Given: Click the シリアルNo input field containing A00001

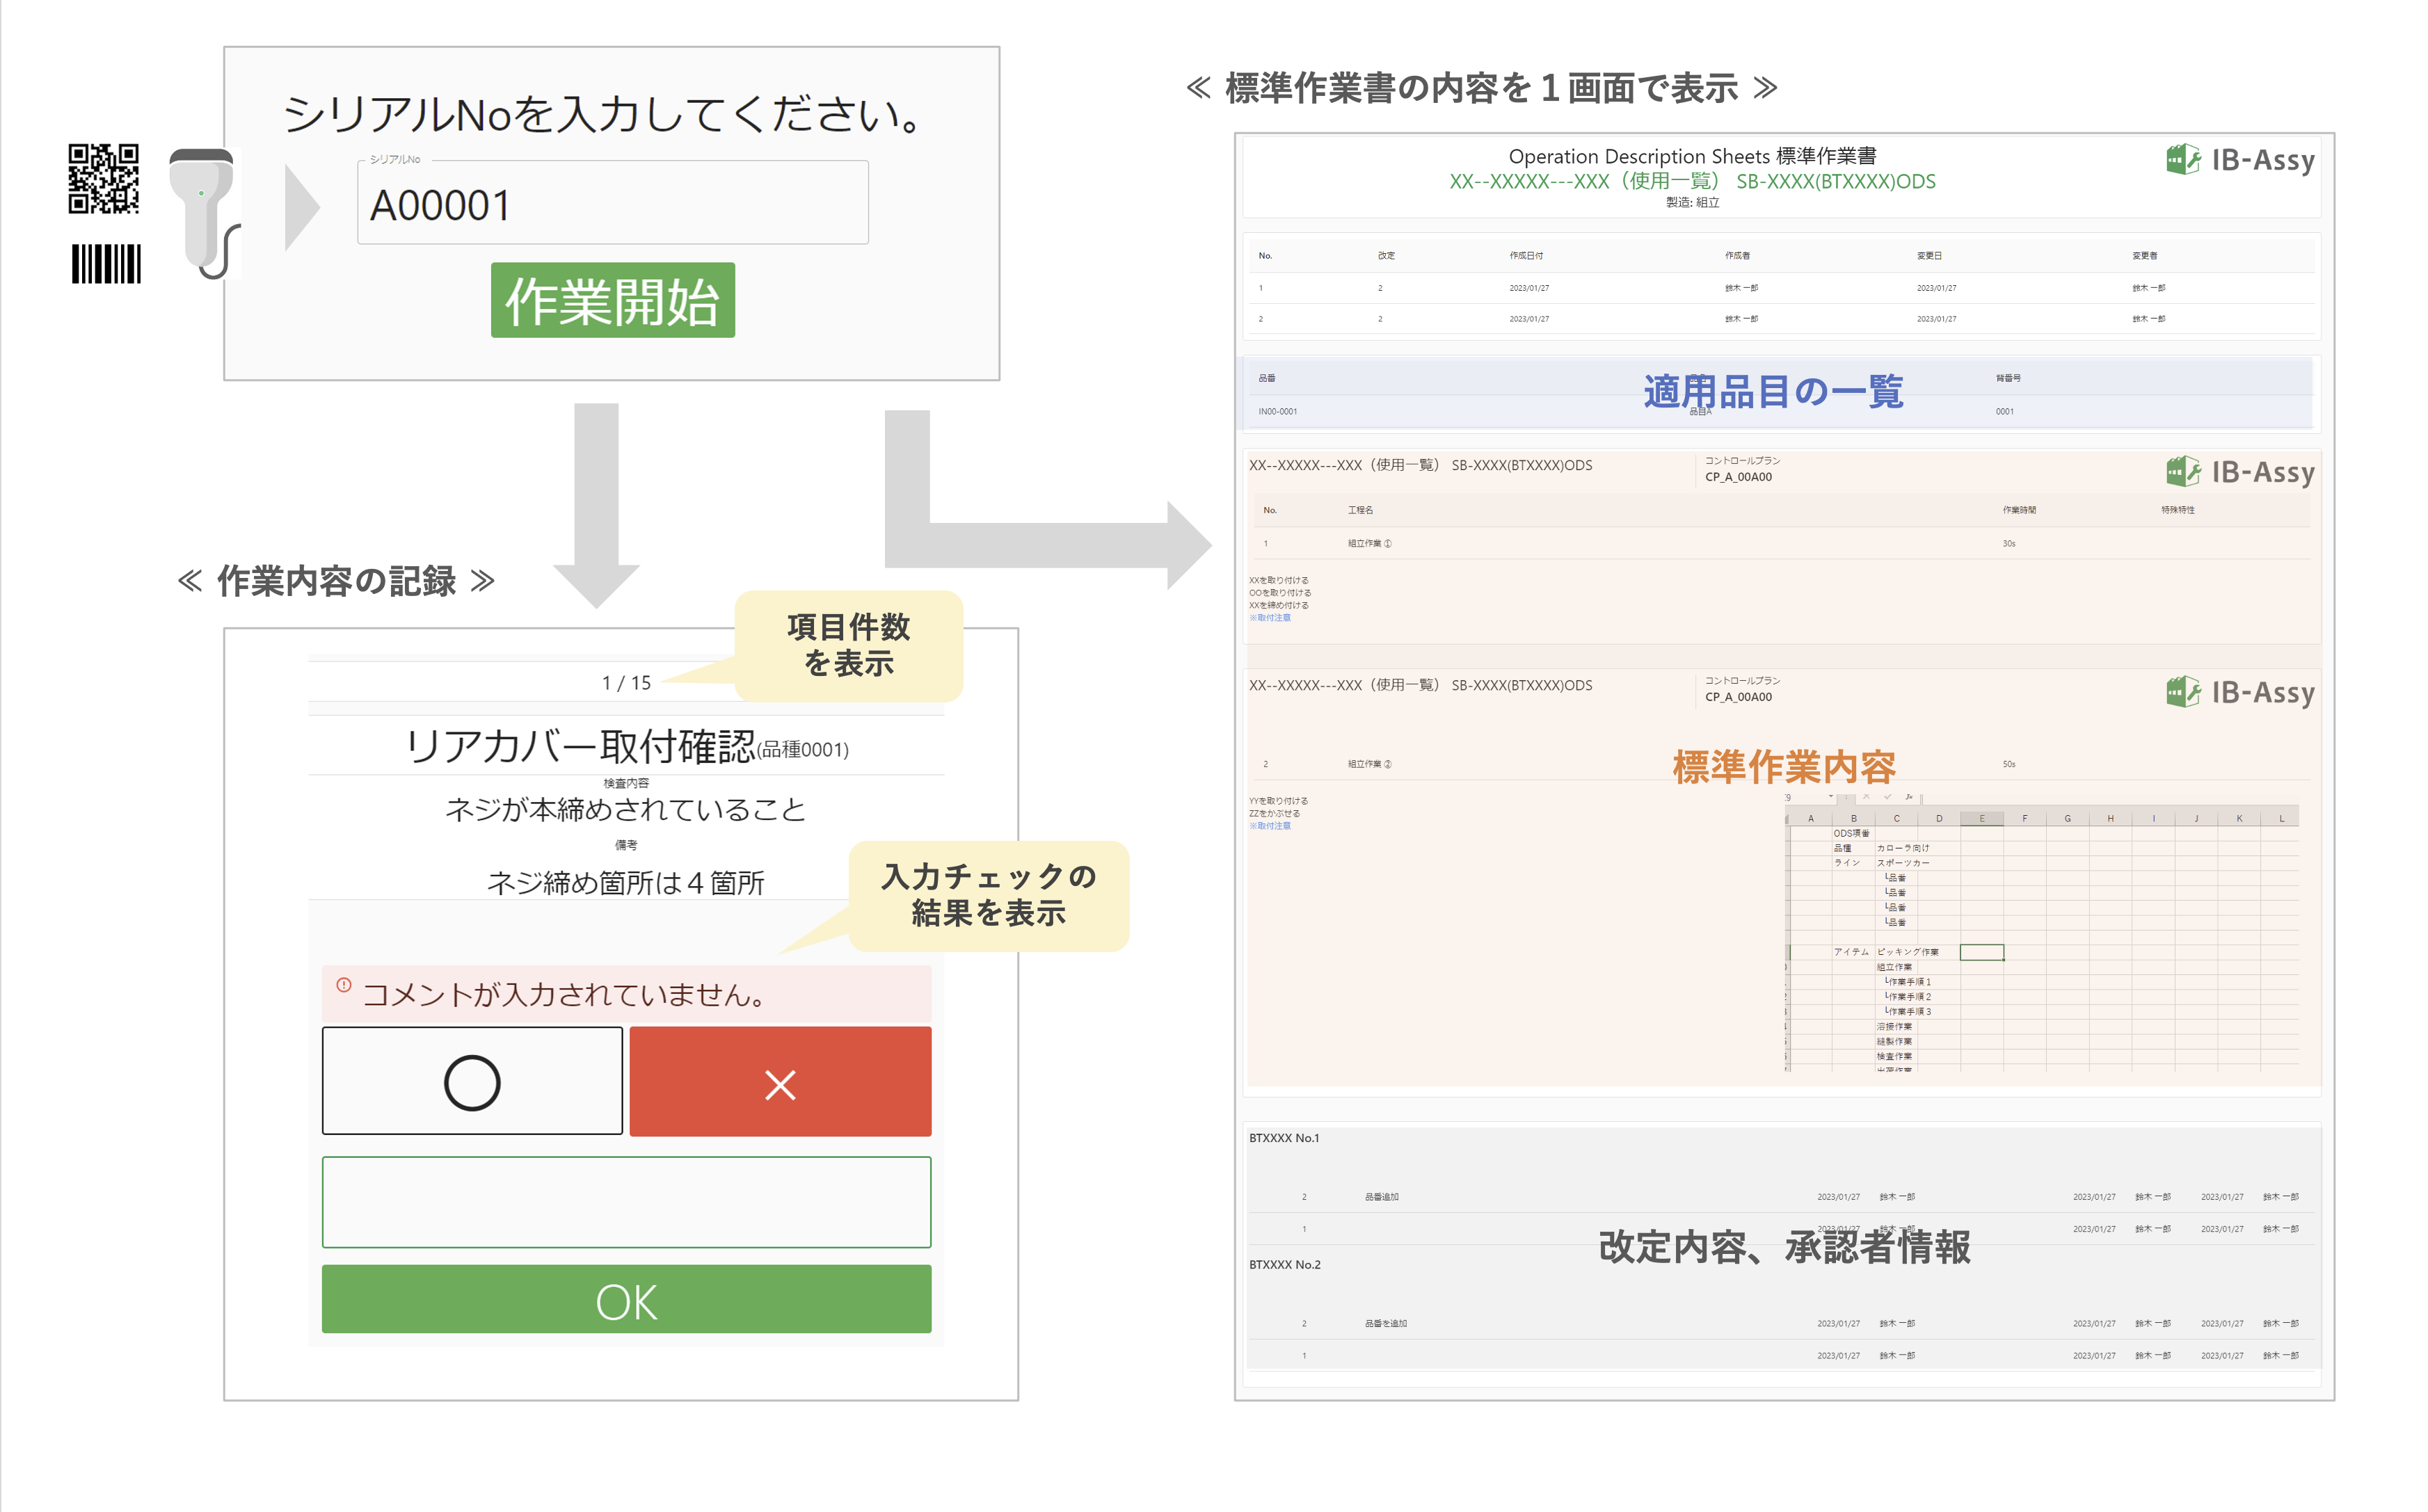Looking at the screenshot, I should coord(612,203).
